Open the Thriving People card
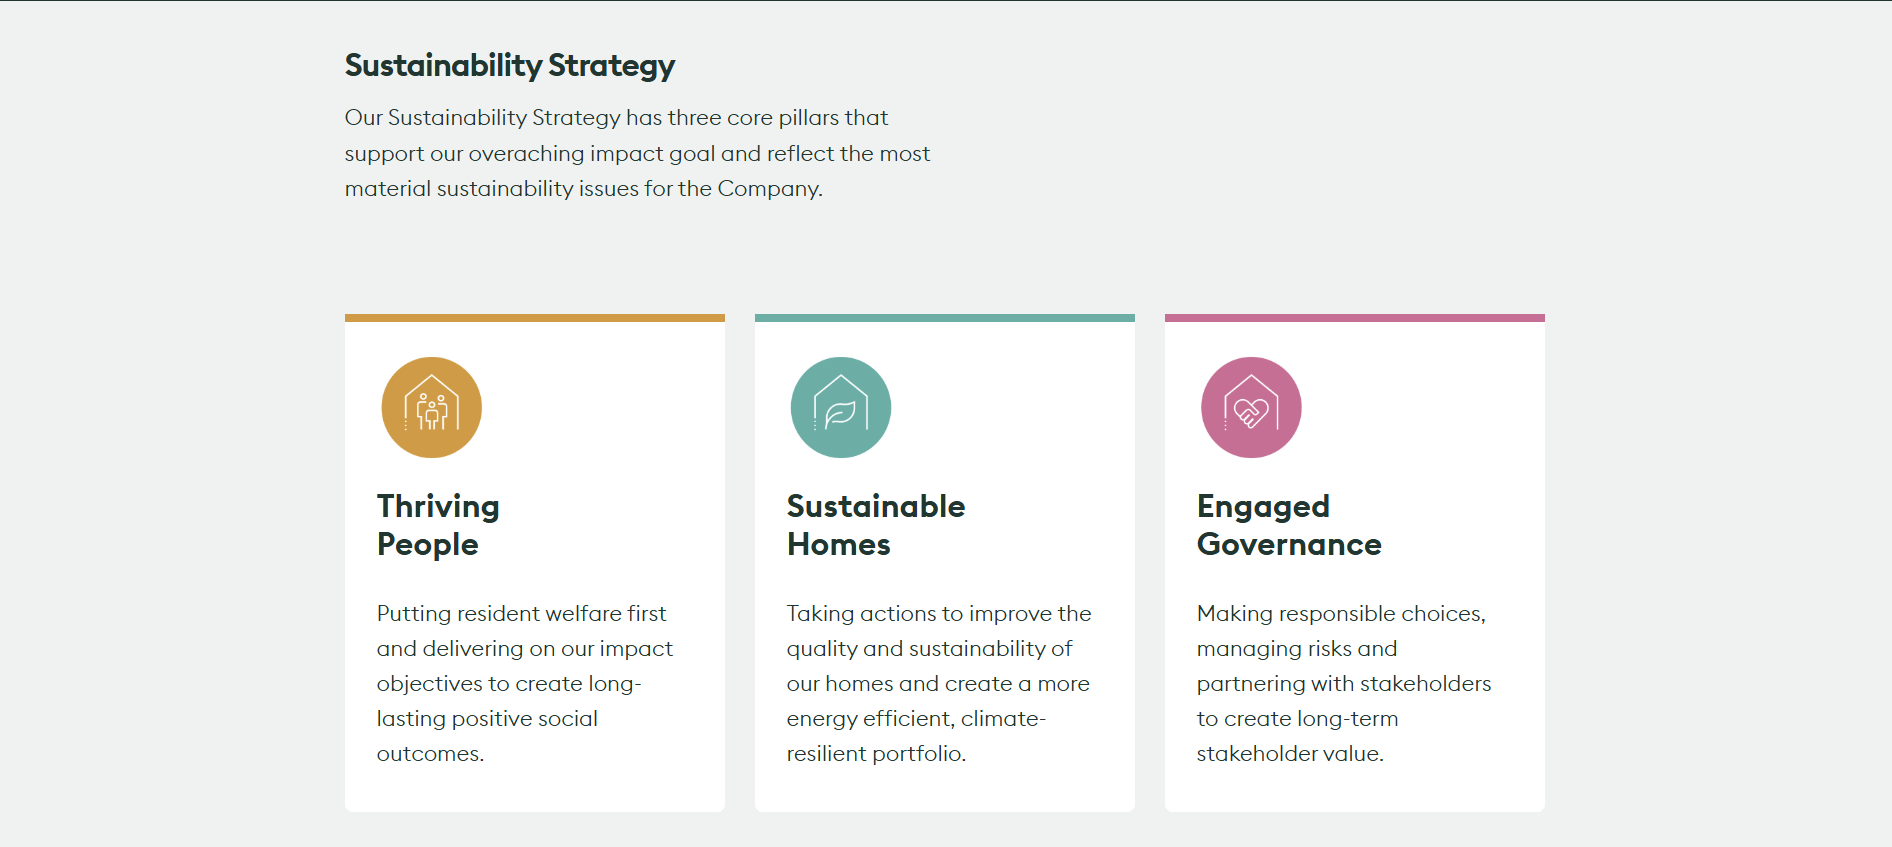 (535, 563)
